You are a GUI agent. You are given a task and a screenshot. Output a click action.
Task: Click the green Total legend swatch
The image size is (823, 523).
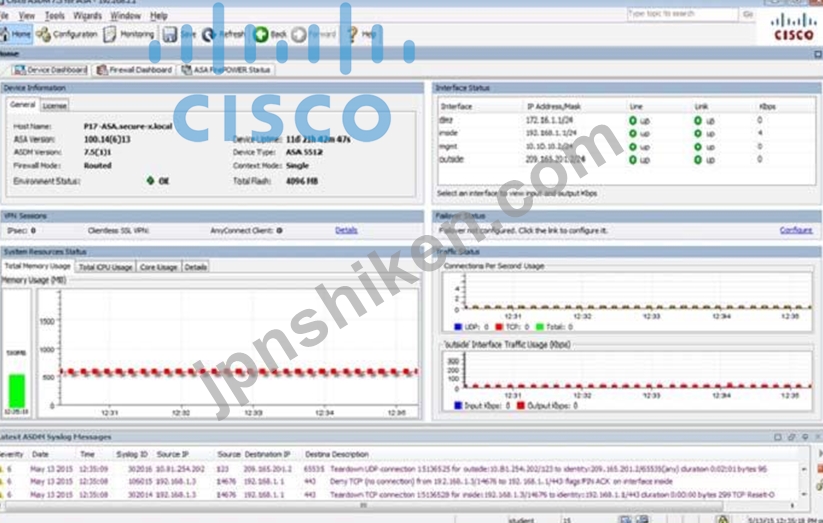pyautogui.click(x=539, y=327)
